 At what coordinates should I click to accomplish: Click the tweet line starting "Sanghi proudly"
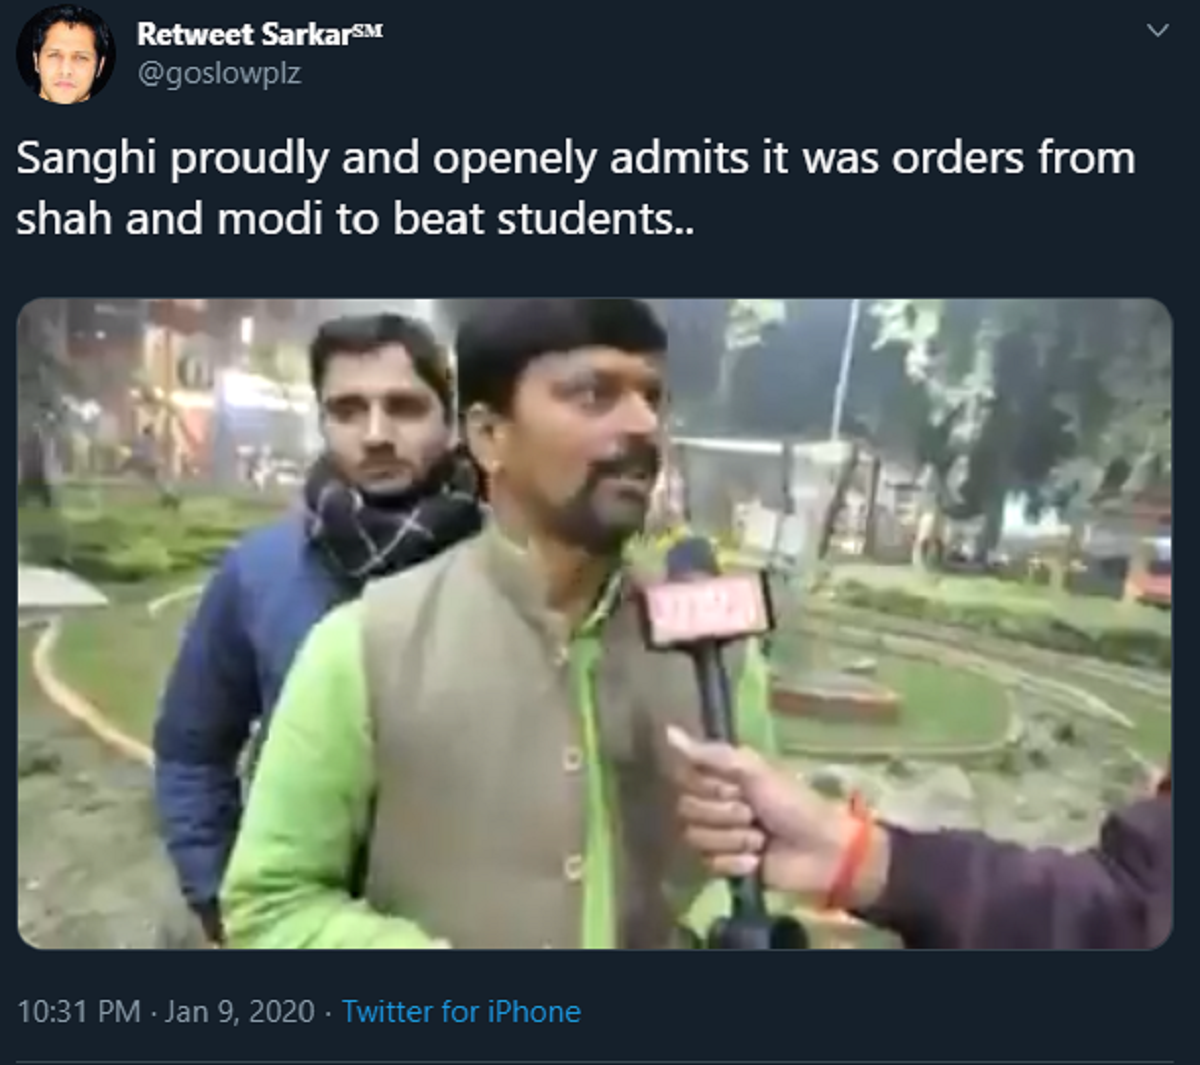point(576,160)
